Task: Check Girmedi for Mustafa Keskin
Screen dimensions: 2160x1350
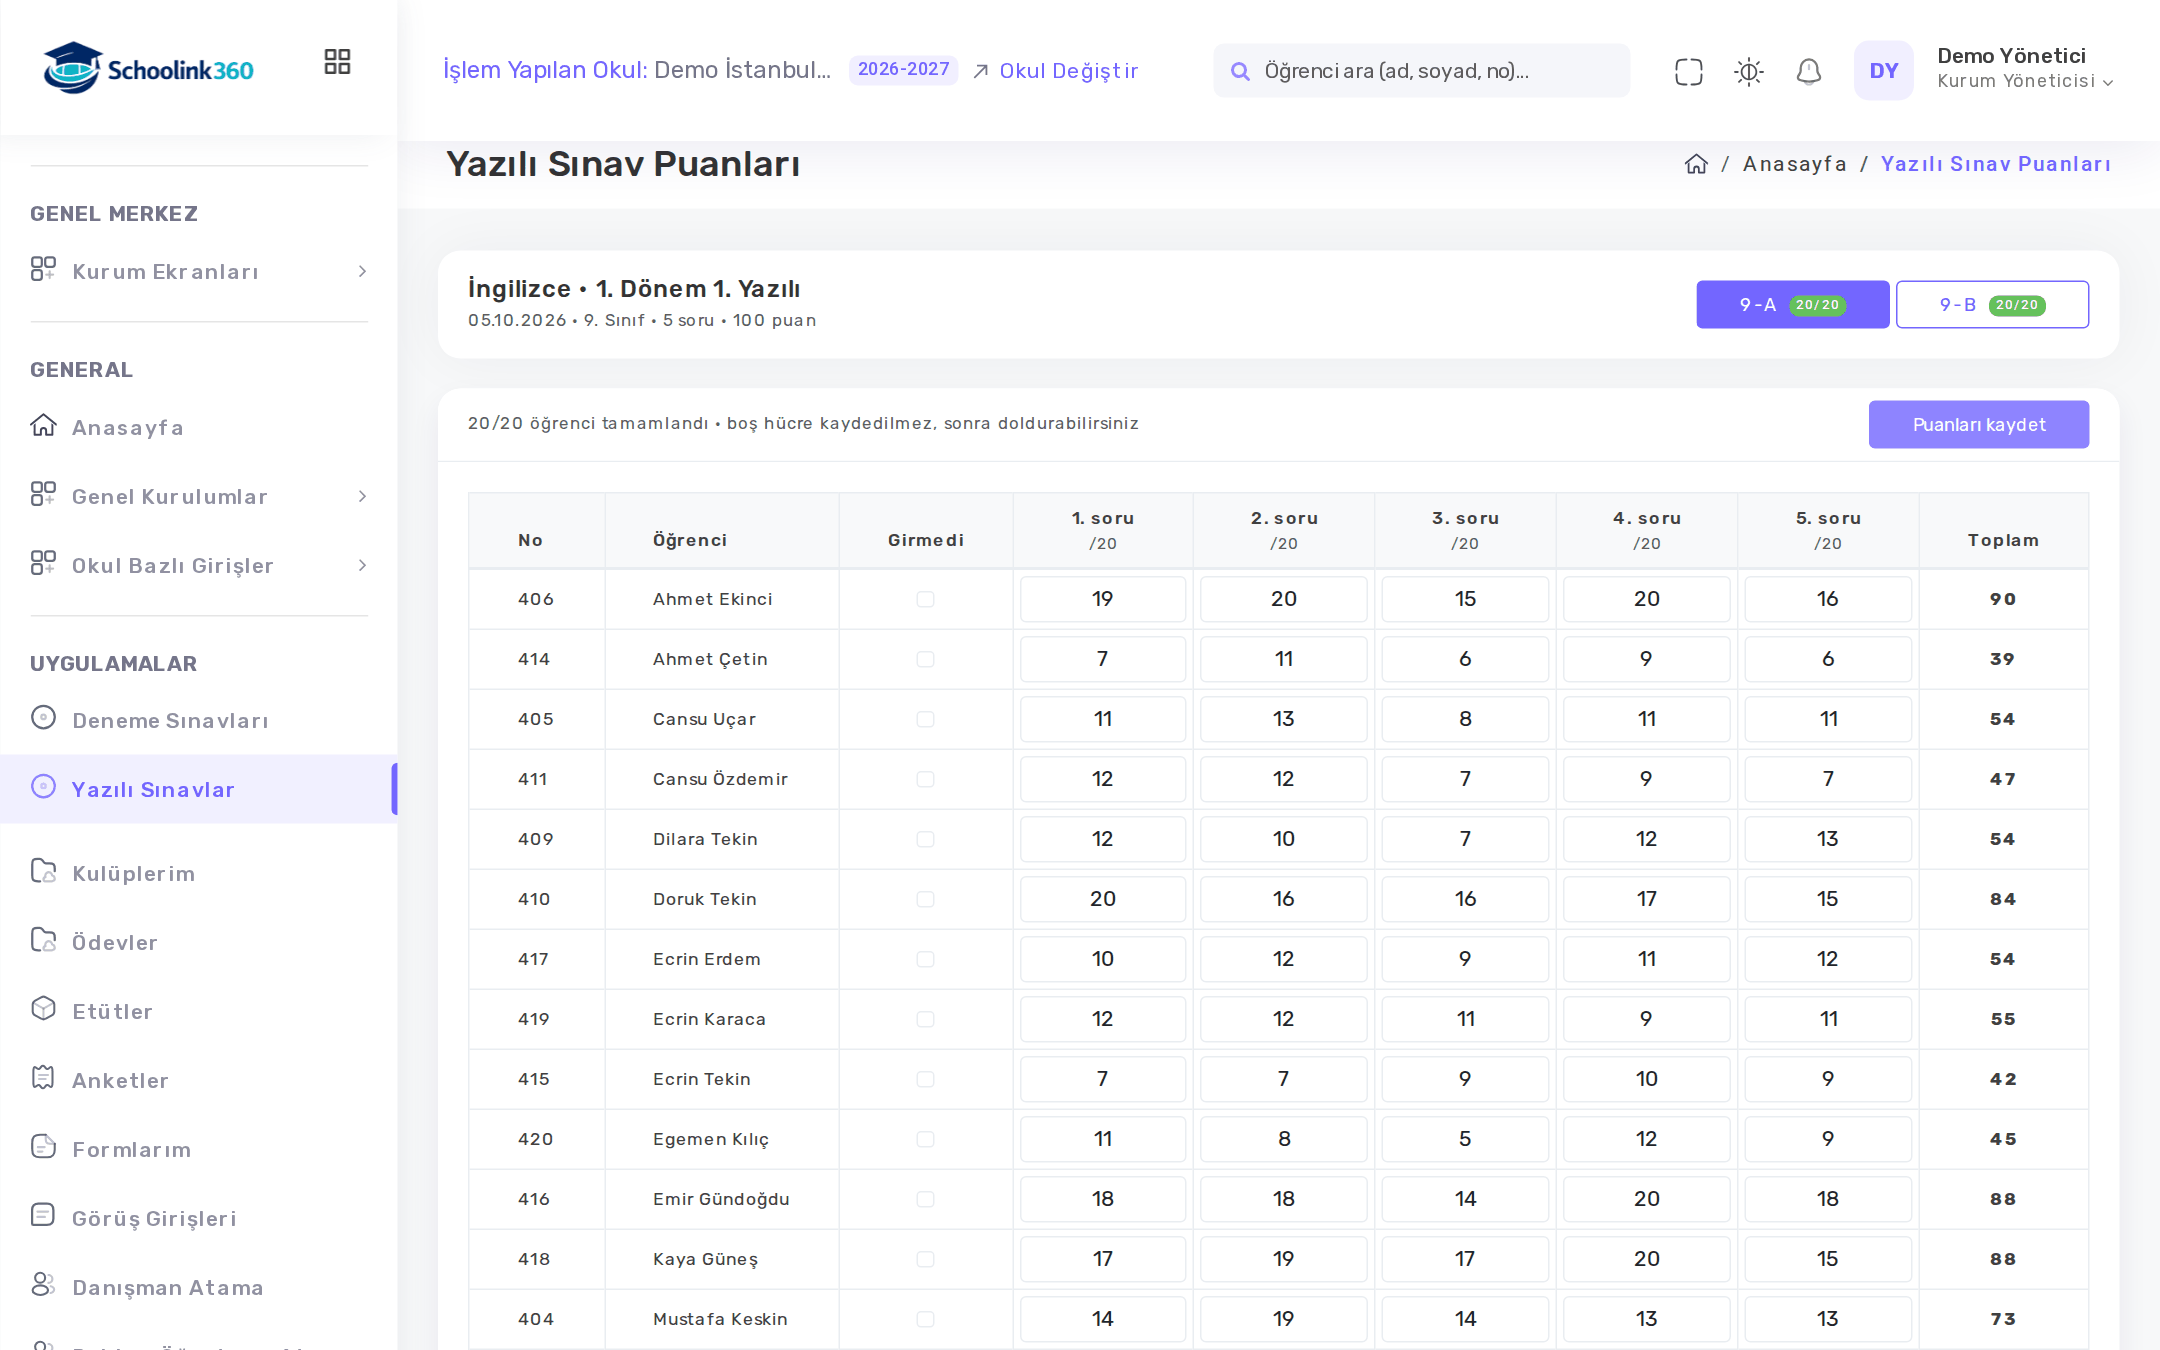Action: click(x=925, y=1319)
